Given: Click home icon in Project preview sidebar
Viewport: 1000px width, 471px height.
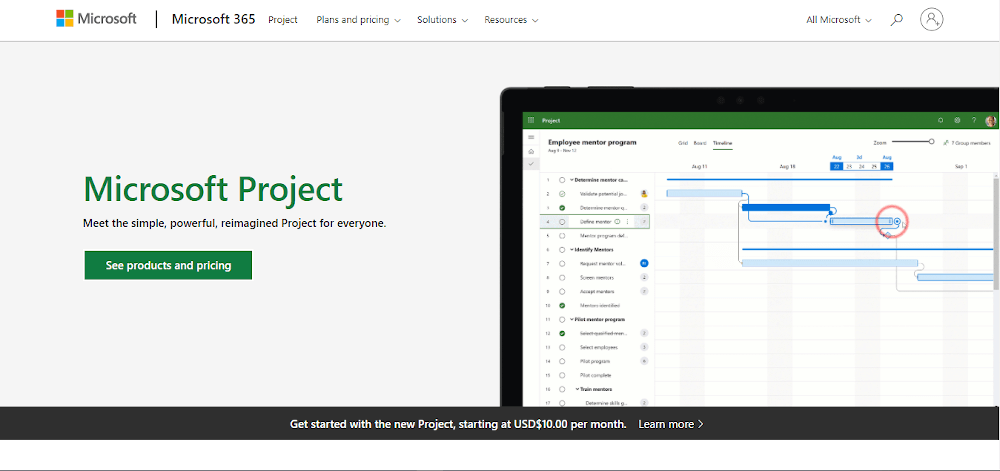Looking at the screenshot, I should (531, 151).
